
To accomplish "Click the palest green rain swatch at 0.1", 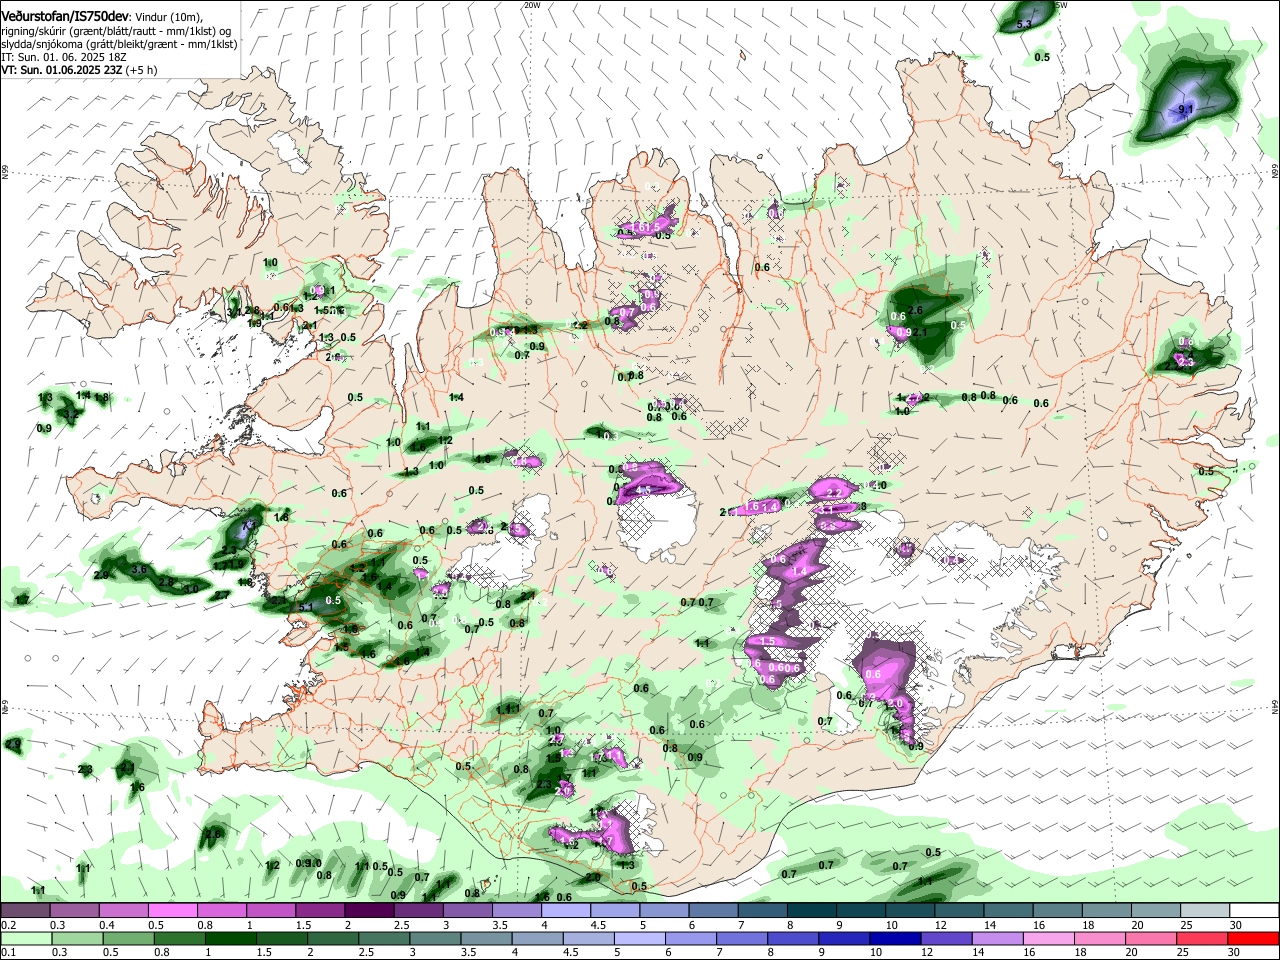I will pos(25,938).
